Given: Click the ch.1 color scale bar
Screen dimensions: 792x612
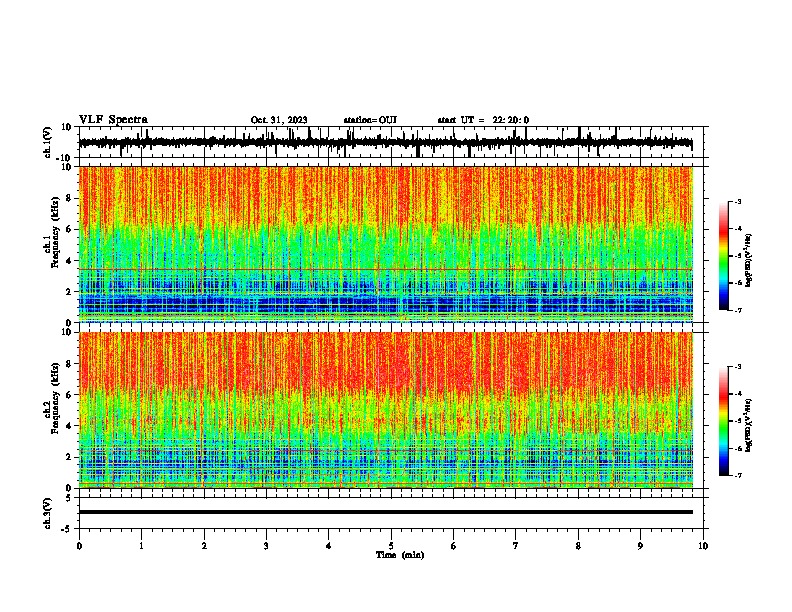Looking at the screenshot, I should 723,256.
